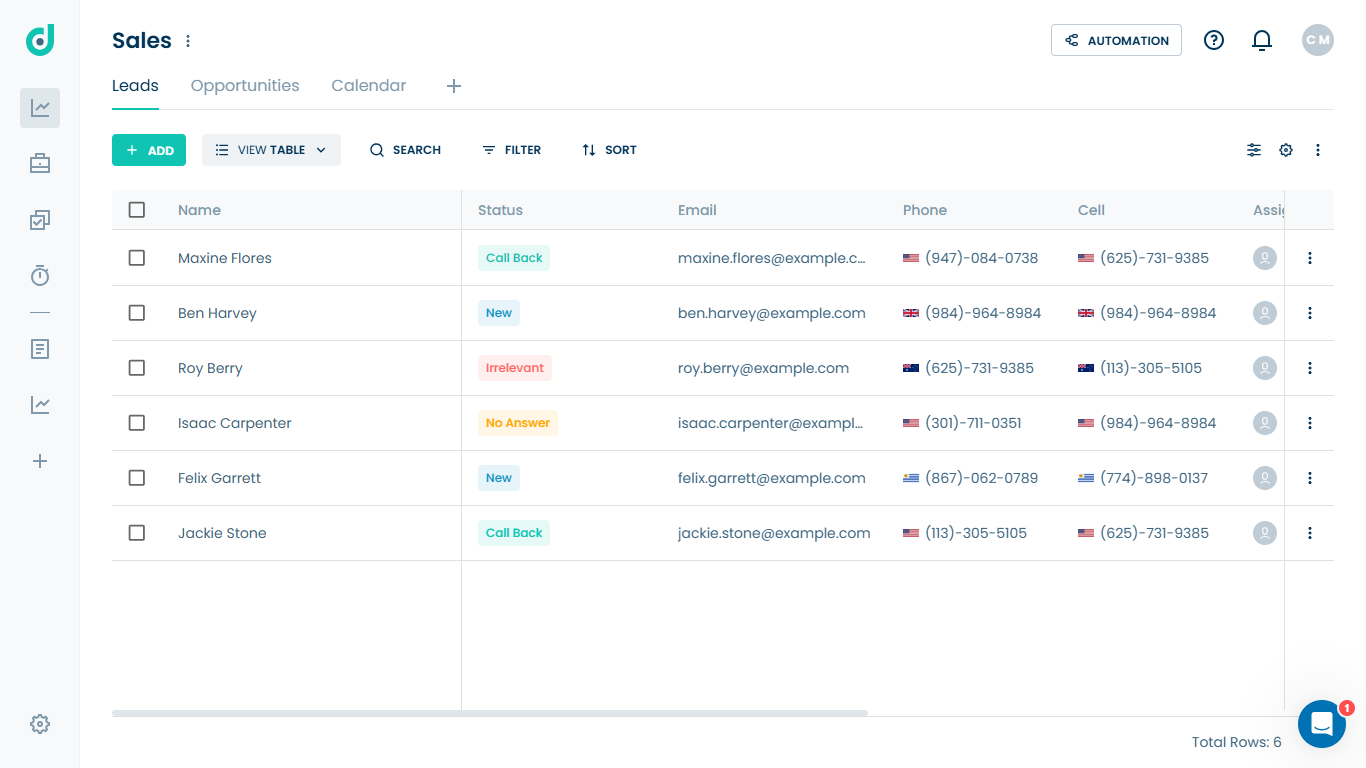The width and height of the screenshot is (1366, 768).
Task: Change Ben Harvey New status
Action: click(499, 313)
